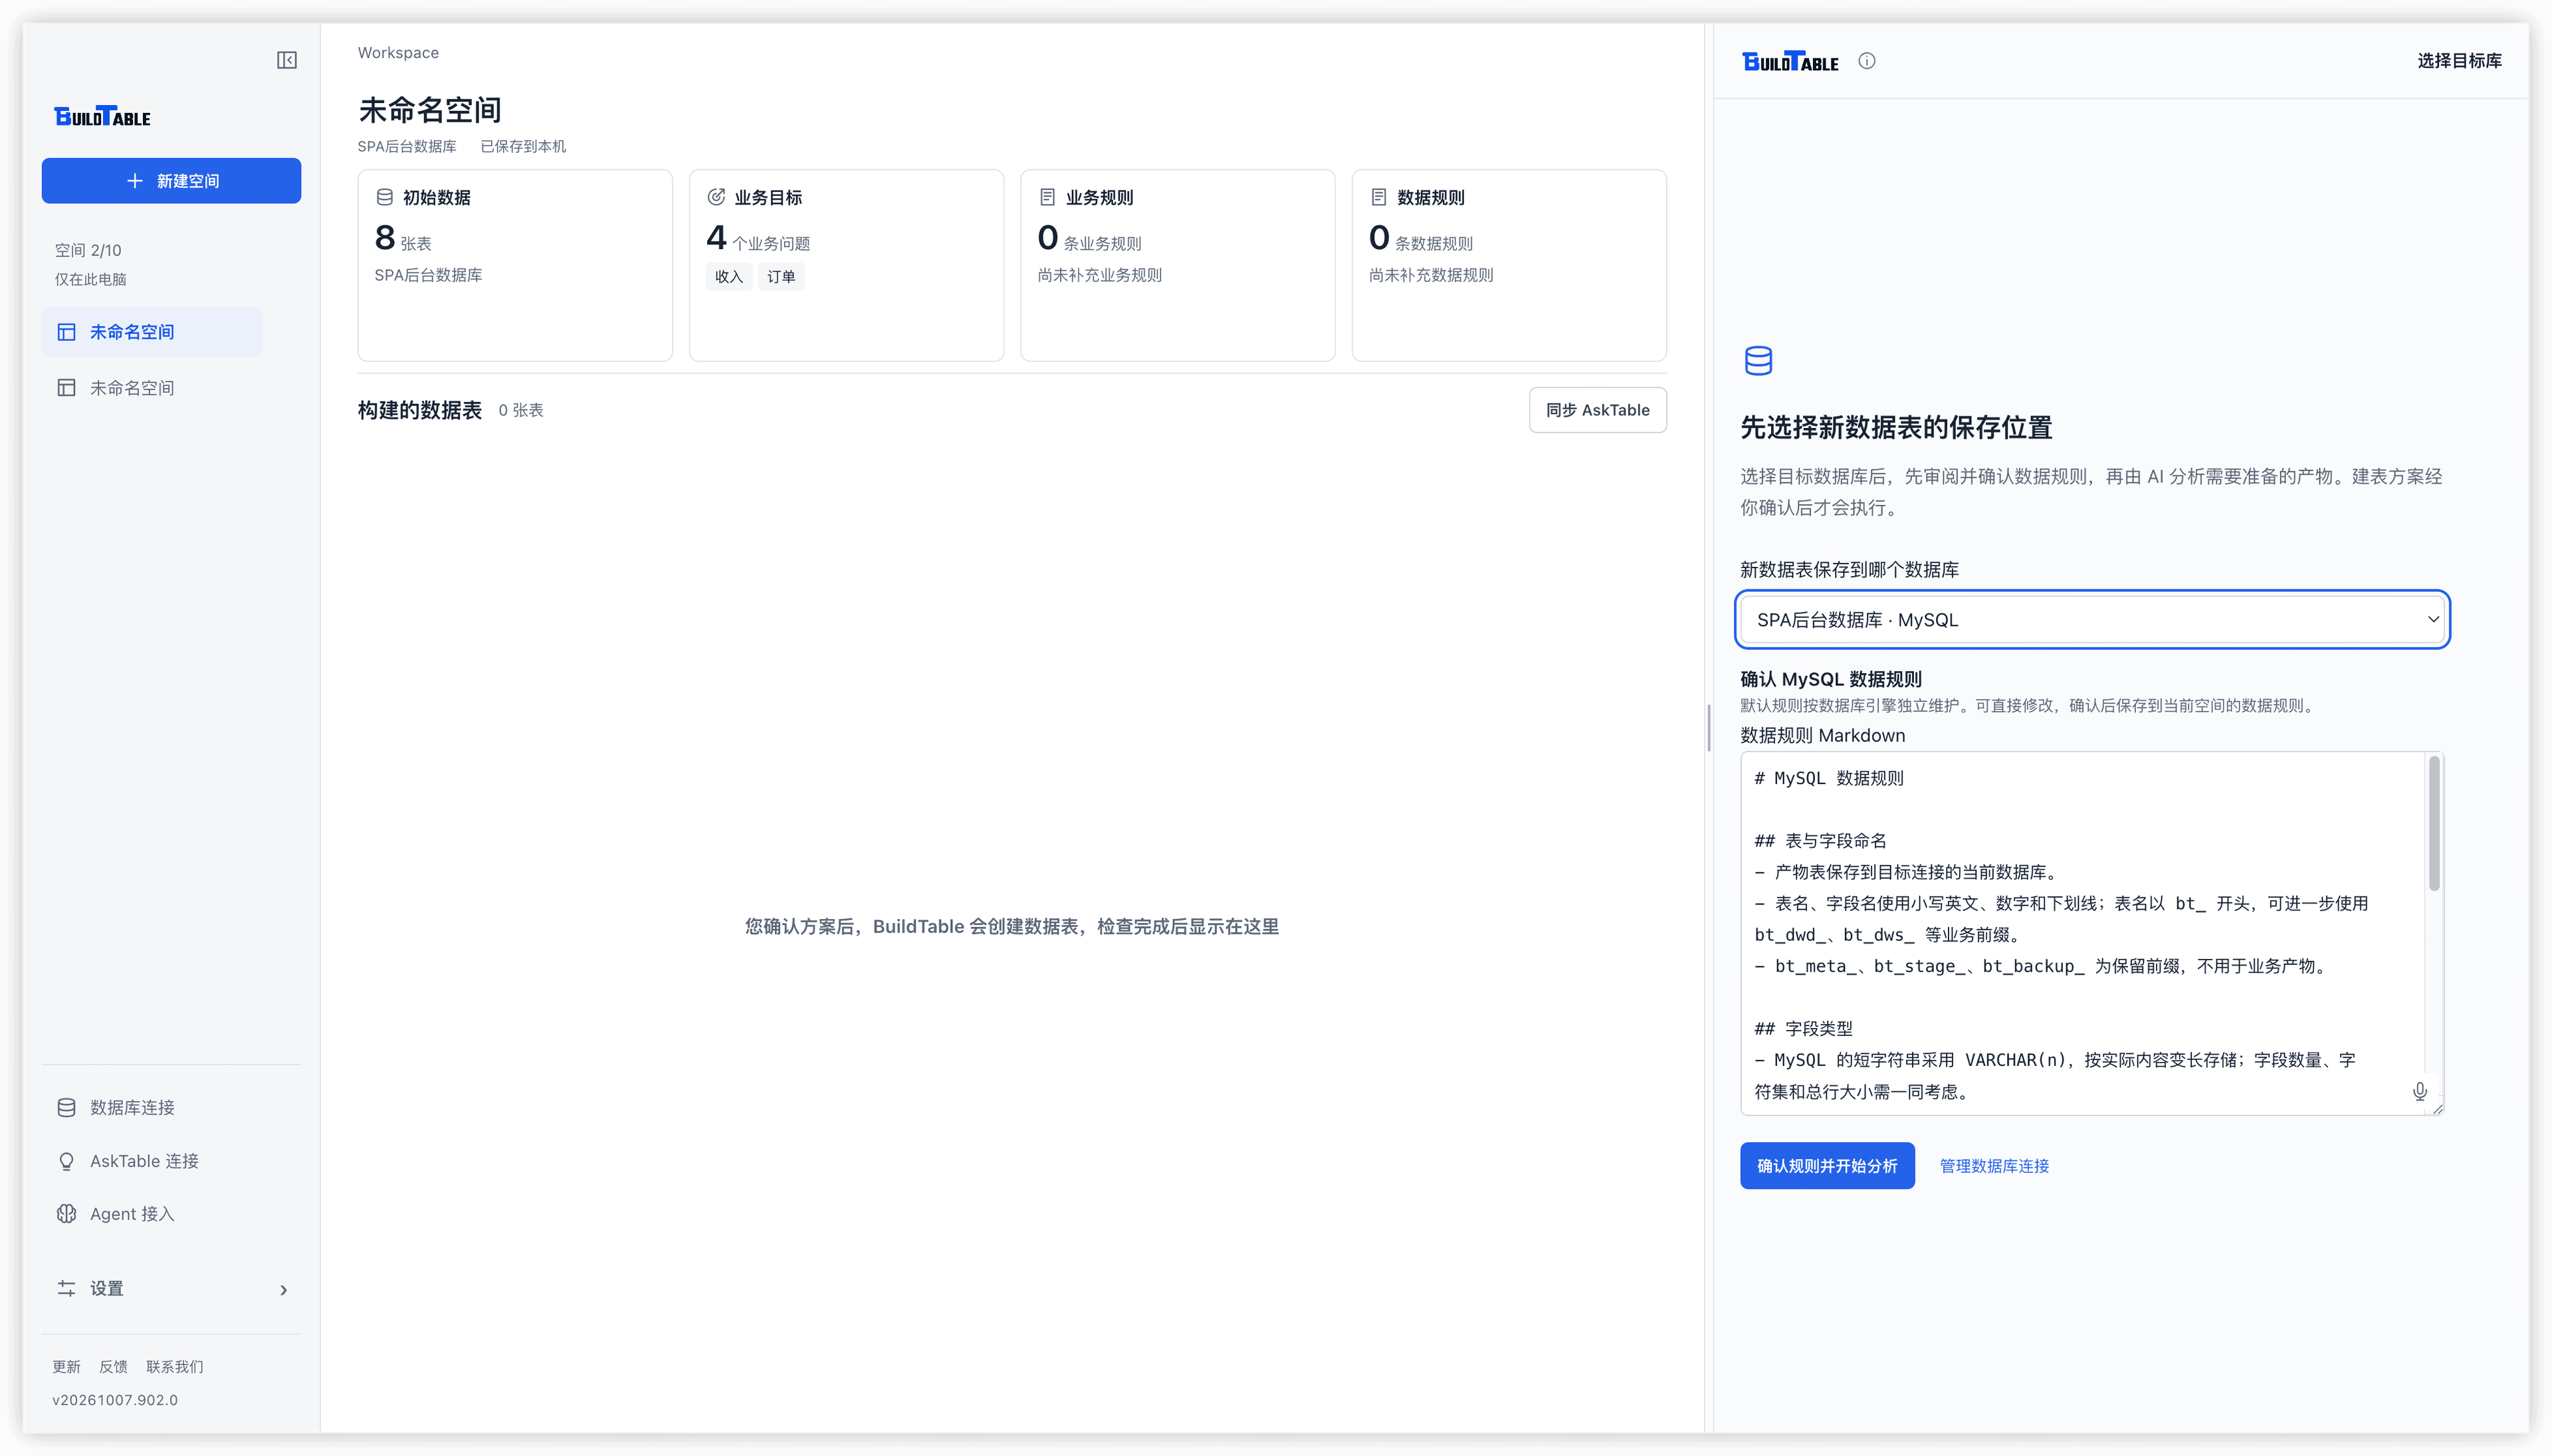Viewport: 2552px width, 1456px height.
Task: Click the 同步 AskTable button
Action: coord(1597,410)
